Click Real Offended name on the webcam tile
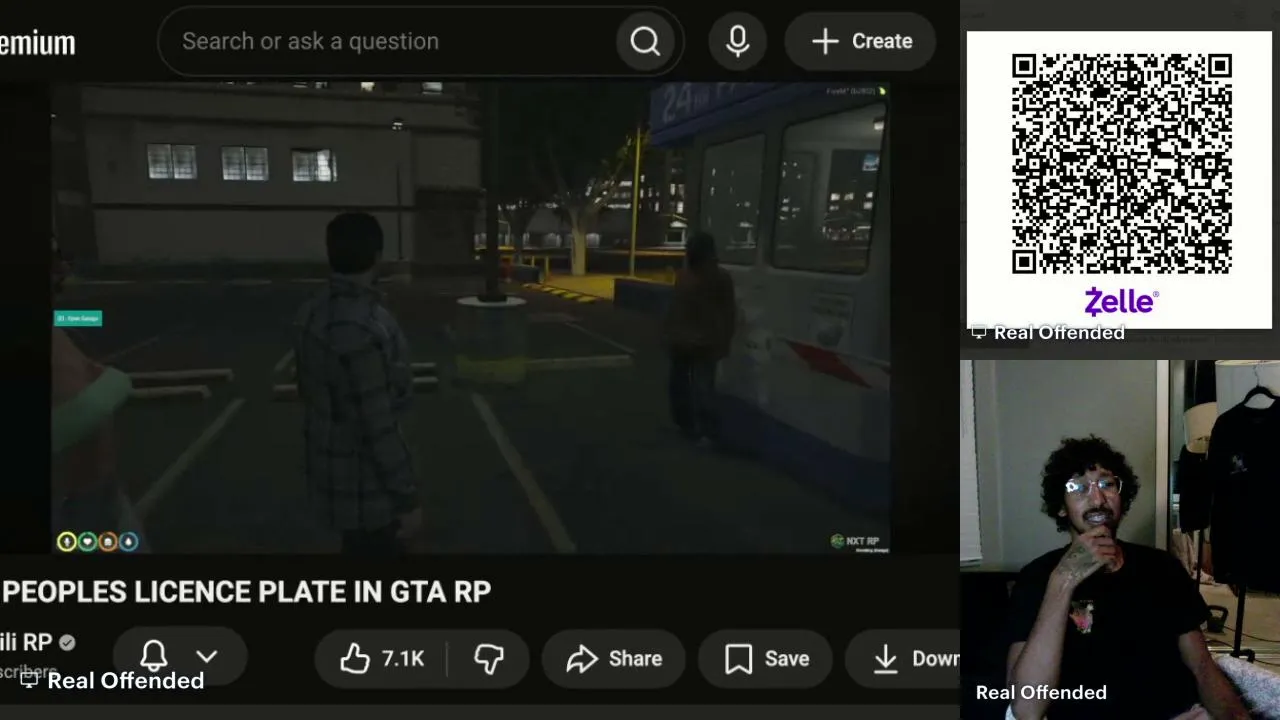The width and height of the screenshot is (1280, 720). [x=1041, y=692]
